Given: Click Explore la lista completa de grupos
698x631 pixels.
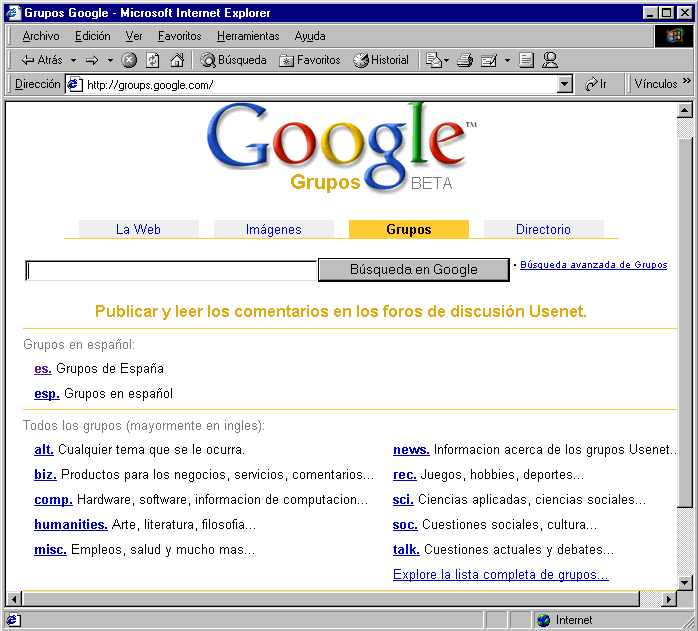Looking at the screenshot, I should pos(501,574).
